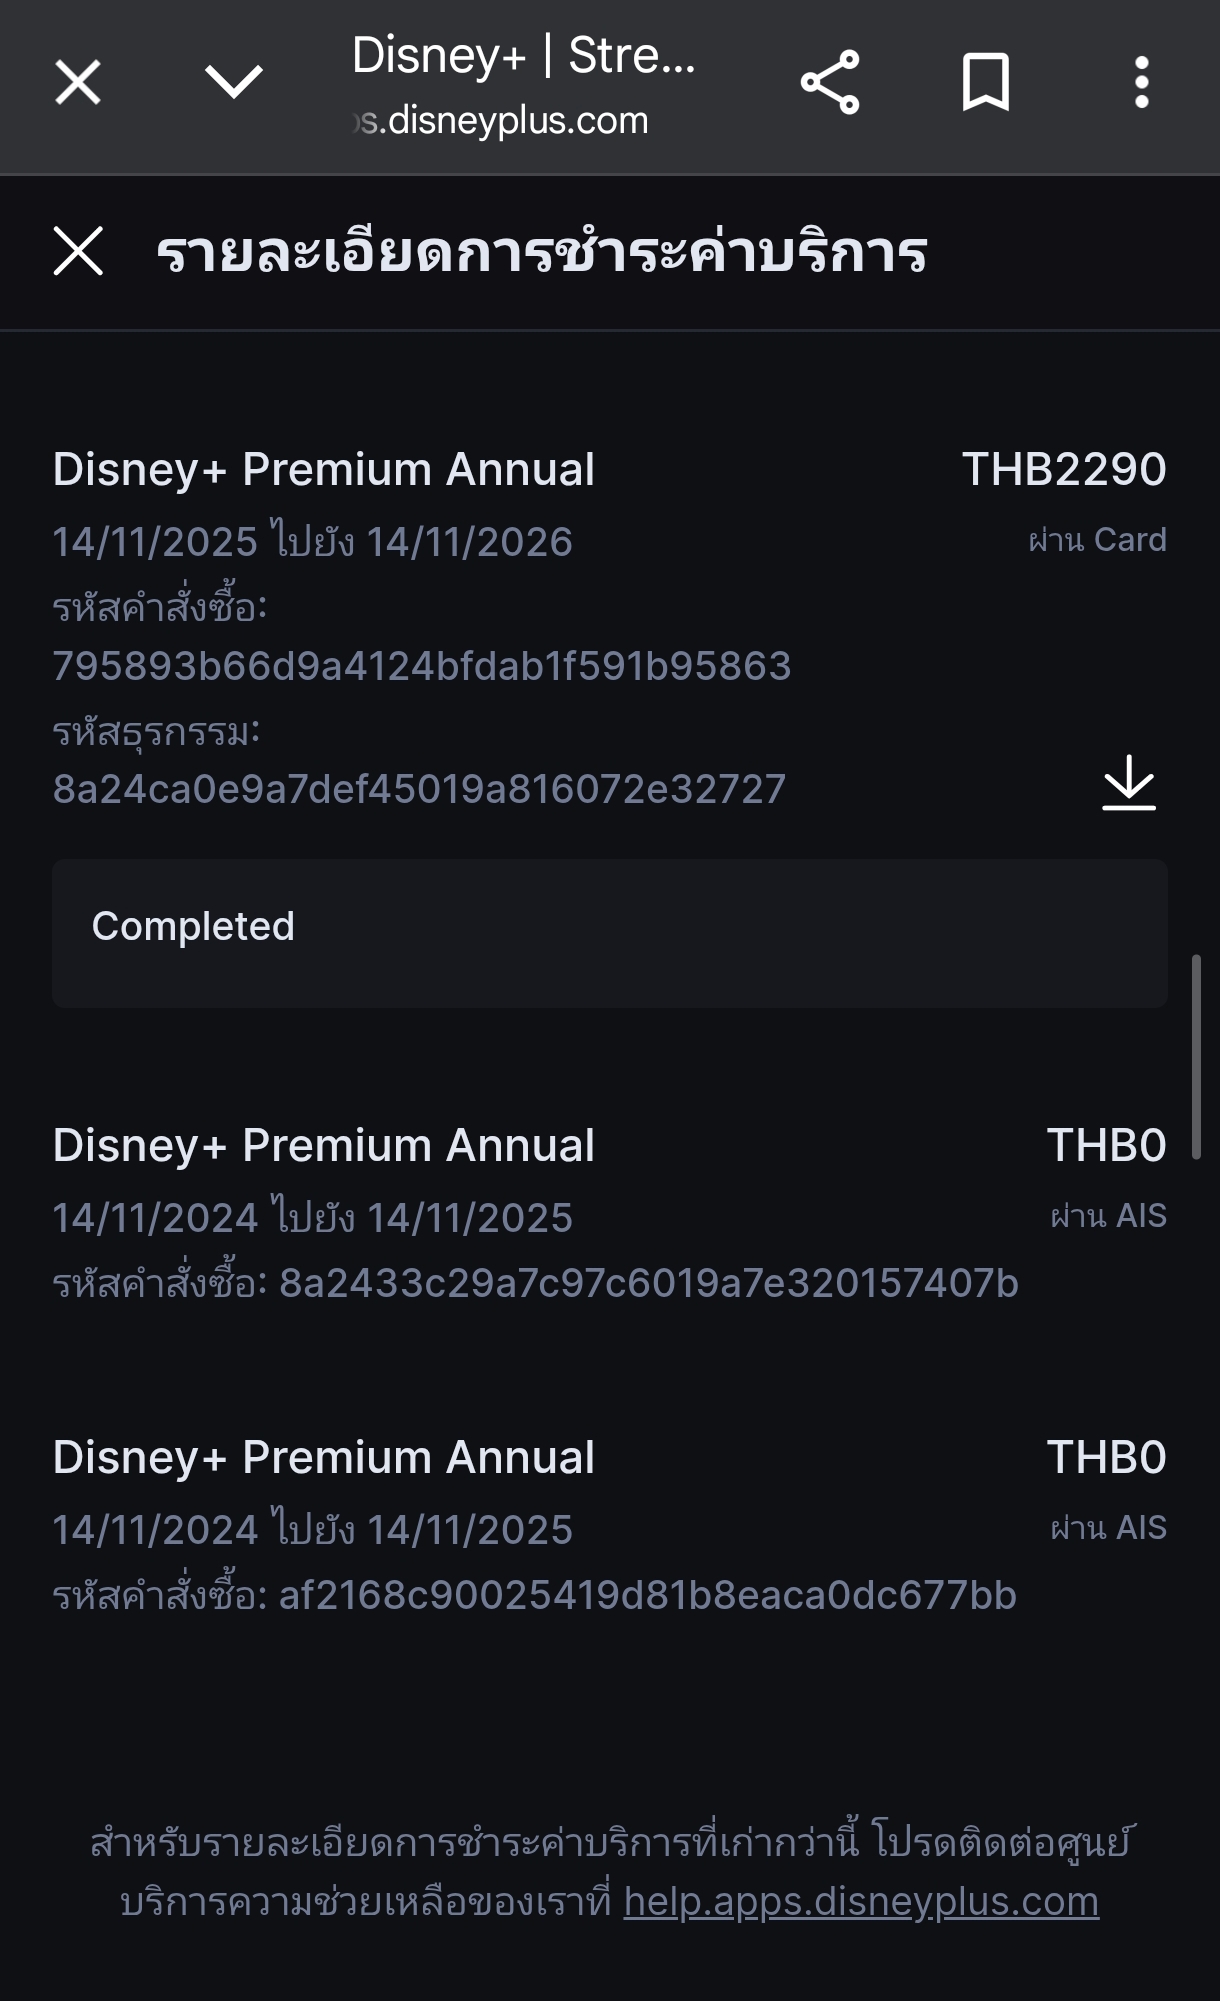
Task: Collapse browser with the down chevron
Action: coord(233,82)
